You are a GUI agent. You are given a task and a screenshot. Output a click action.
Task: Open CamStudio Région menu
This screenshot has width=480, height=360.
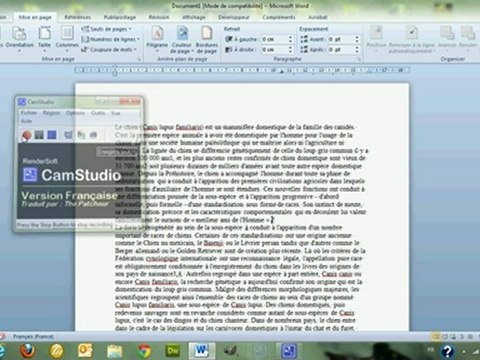pyautogui.click(x=51, y=113)
